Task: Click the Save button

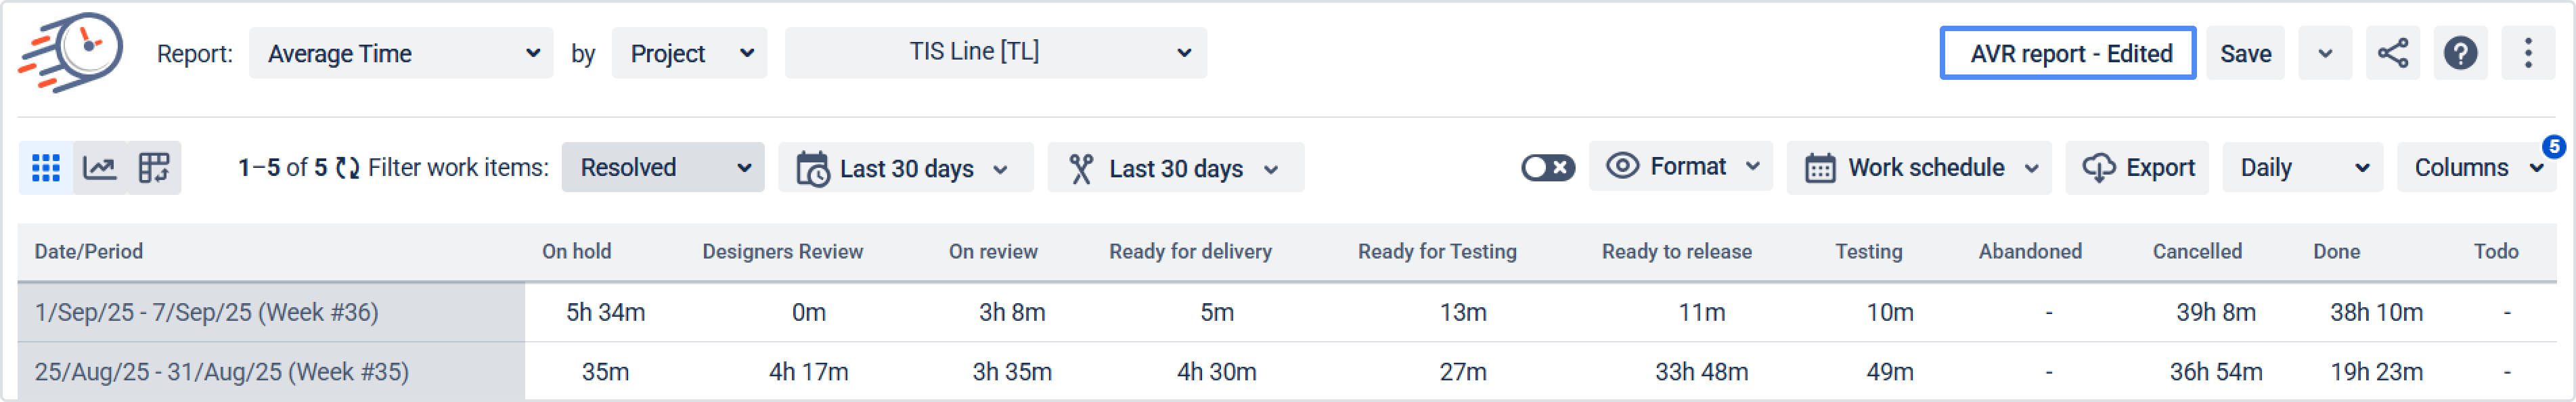Action: pos(2245,53)
